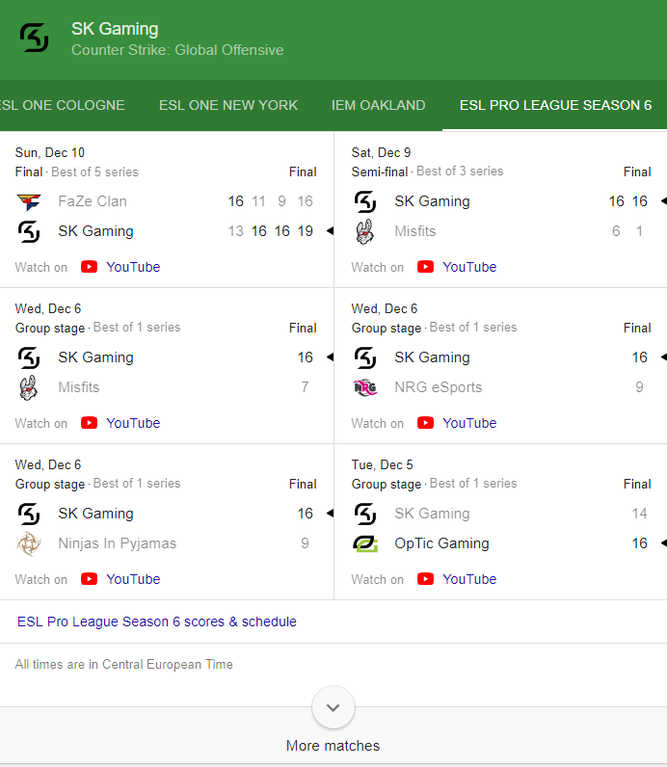The height and width of the screenshot is (767, 667).
Task: Open YouTube link for group stage Misfits match
Action: tap(133, 423)
